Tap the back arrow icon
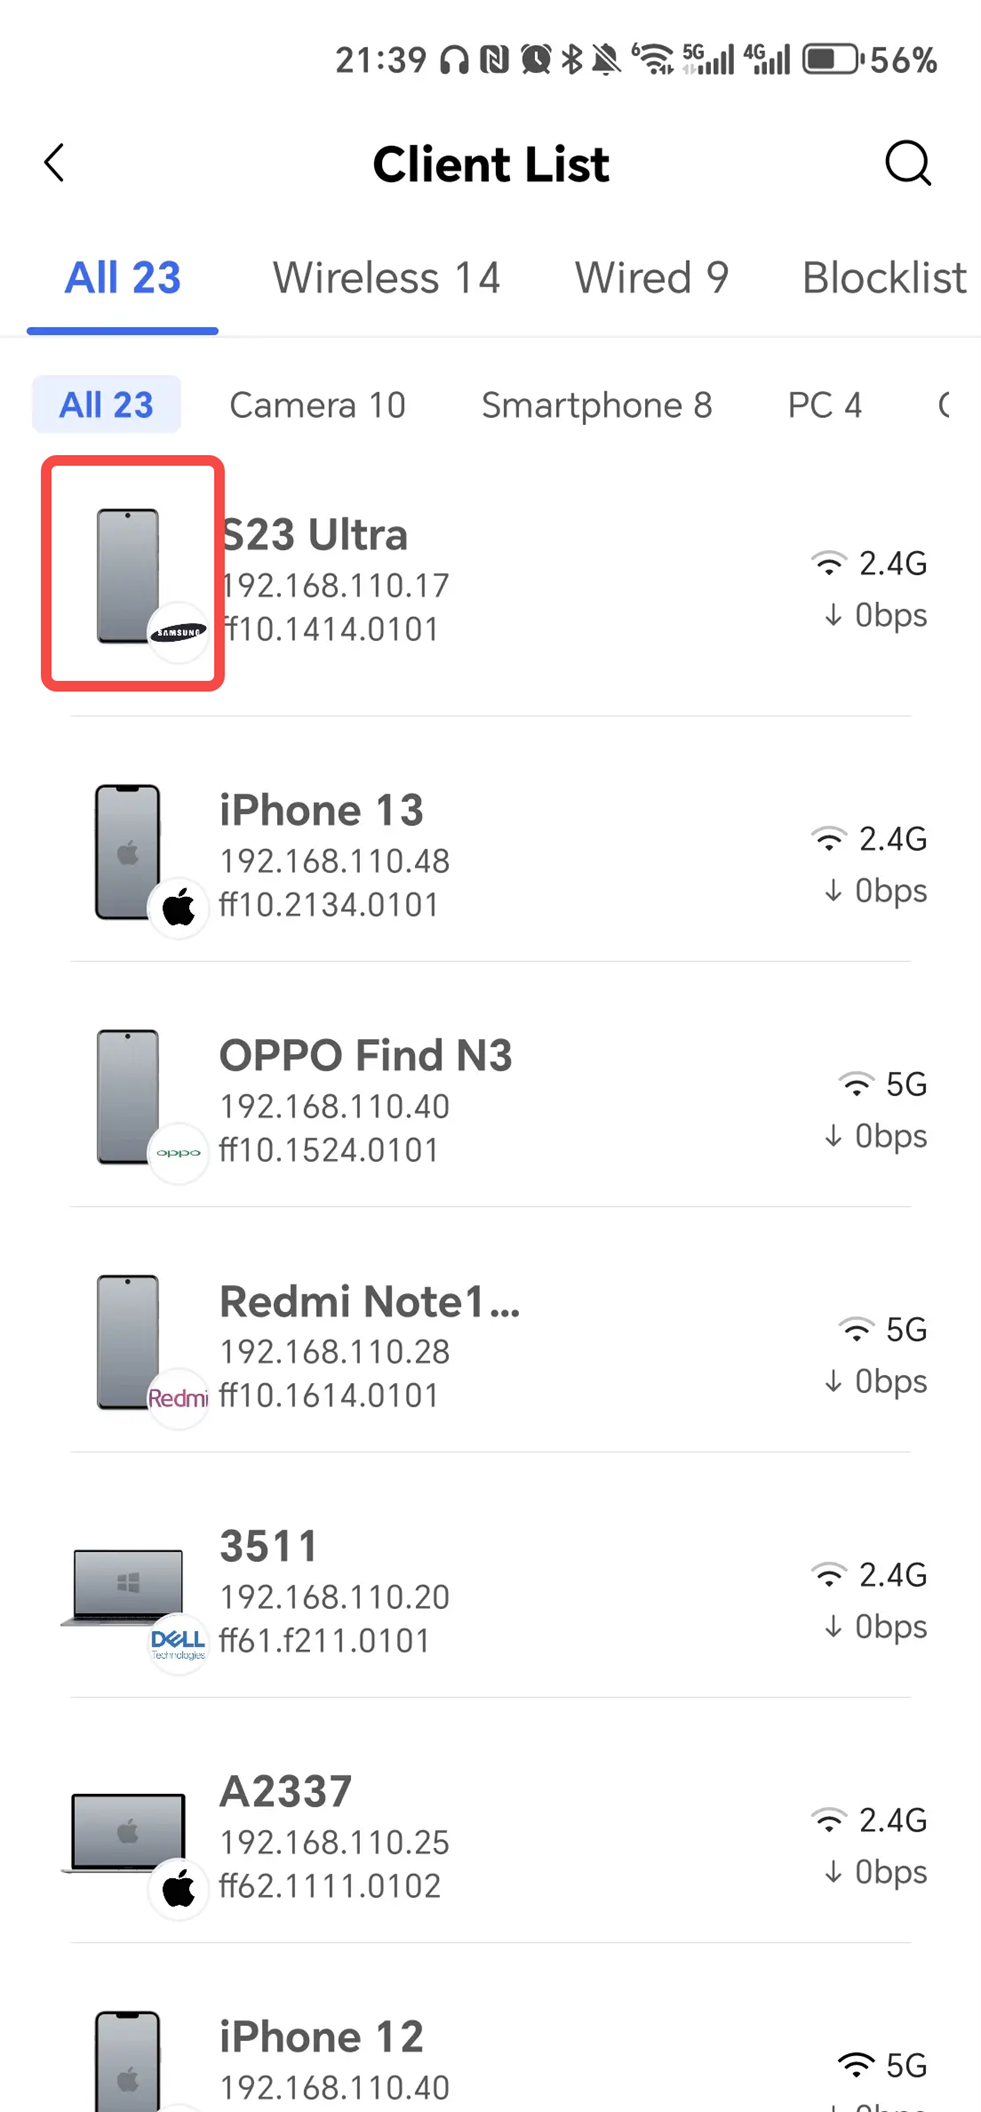Image resolution: width=981 pixels, height=2112 pixels. (x=55, y=163)
